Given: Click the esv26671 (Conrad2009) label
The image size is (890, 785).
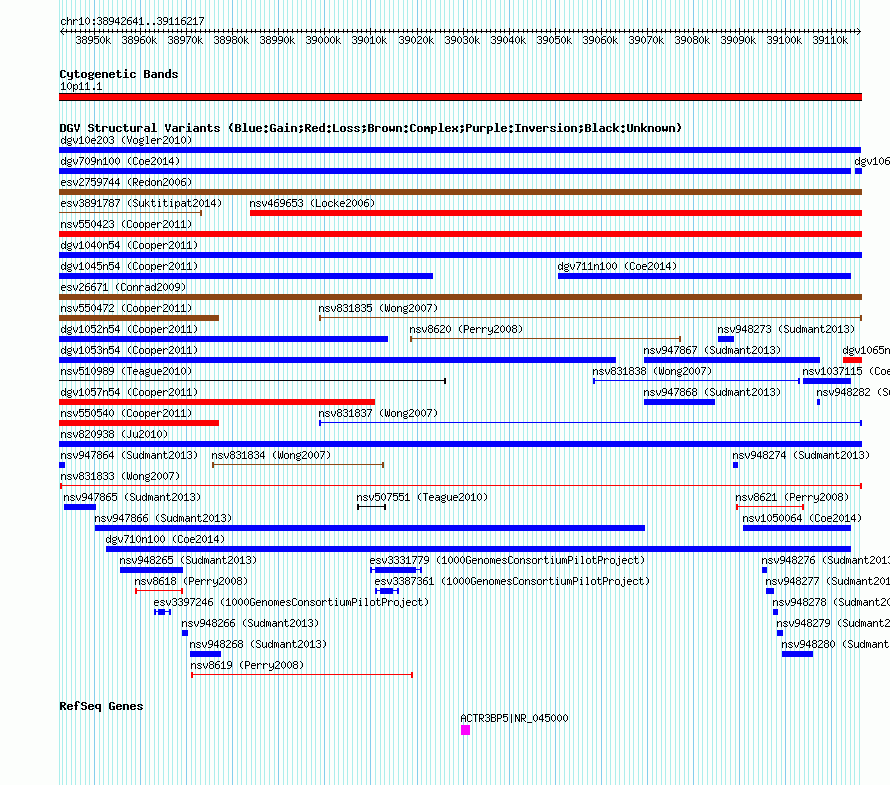Looking at the screenshot, I should (x=123, y=287).
